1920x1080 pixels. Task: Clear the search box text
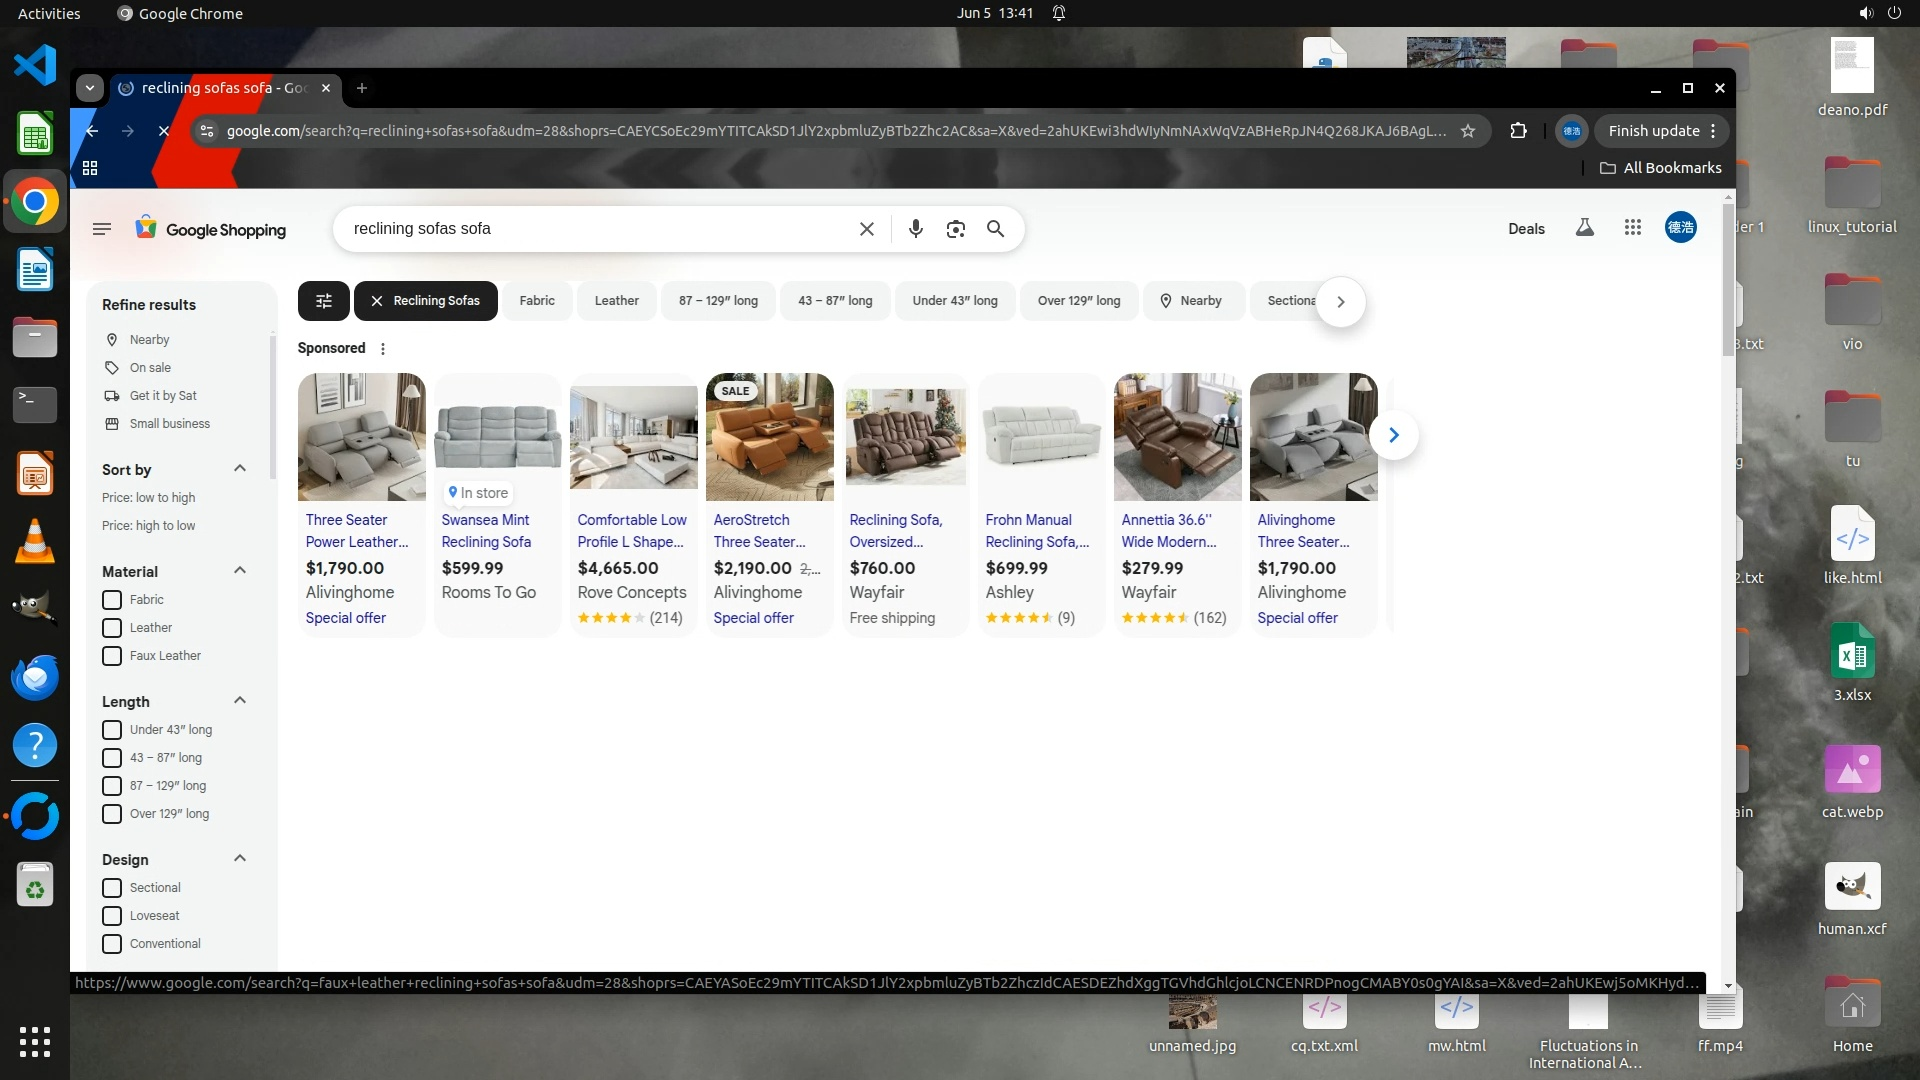[x=867, y=229]
